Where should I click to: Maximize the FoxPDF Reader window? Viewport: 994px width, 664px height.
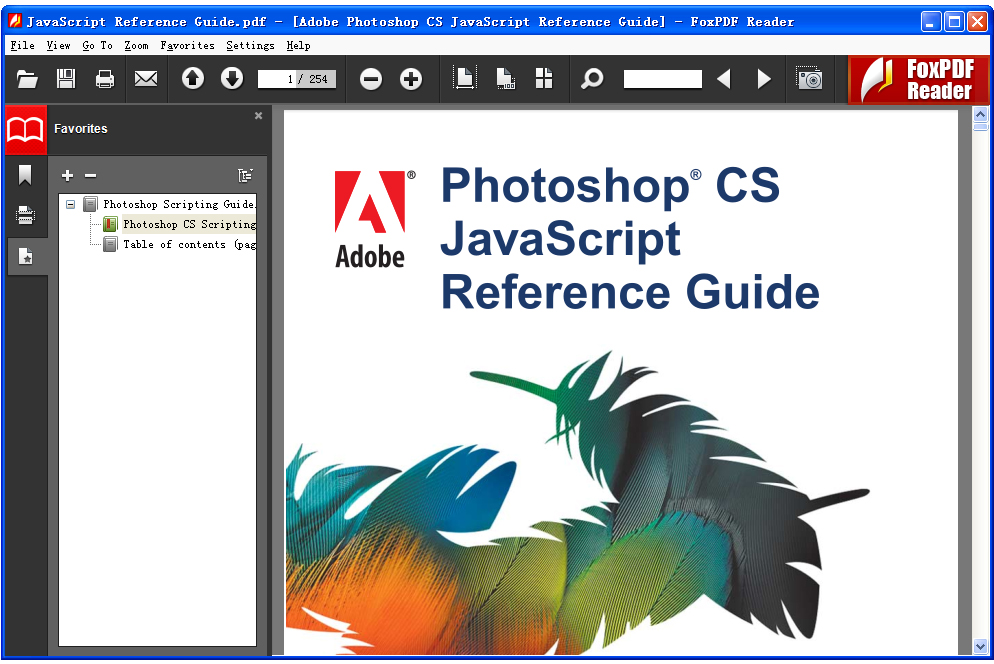954,22
